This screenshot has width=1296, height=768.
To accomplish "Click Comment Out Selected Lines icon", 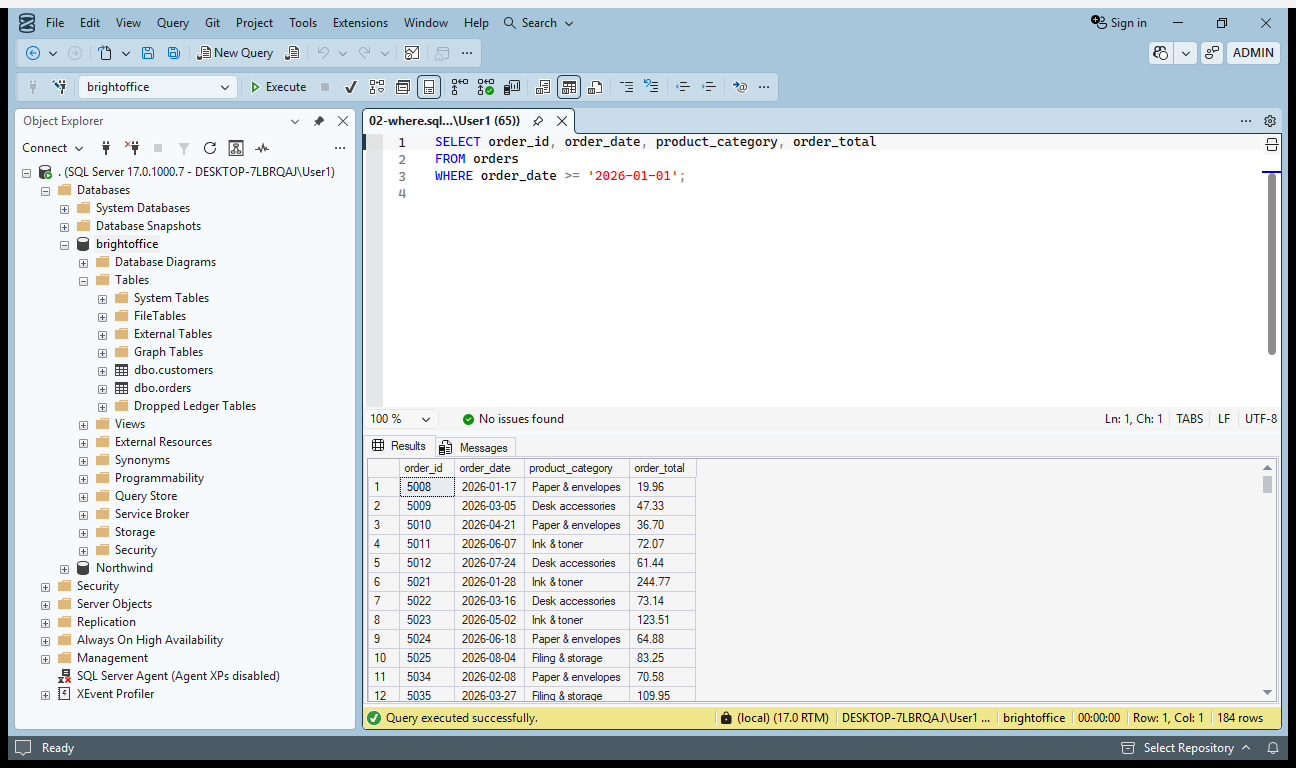I will [x=627, y=87].
